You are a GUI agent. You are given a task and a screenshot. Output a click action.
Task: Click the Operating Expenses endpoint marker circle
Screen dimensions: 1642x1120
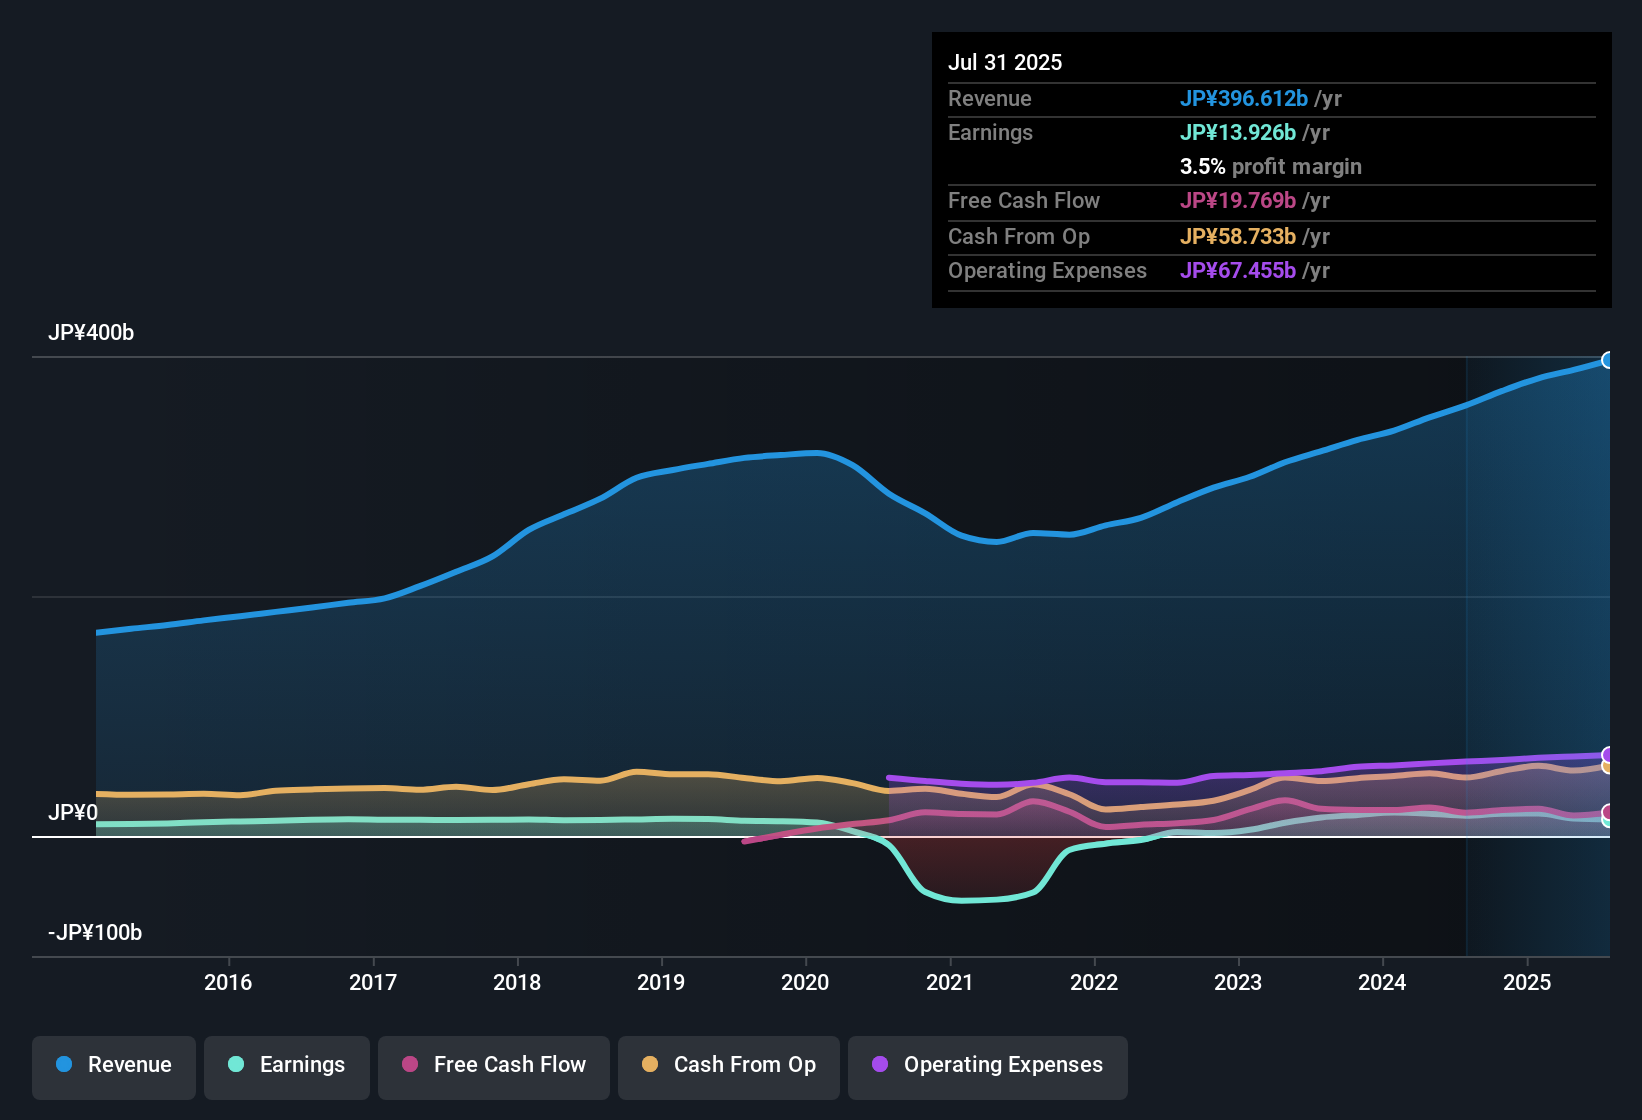point(1606,755)
